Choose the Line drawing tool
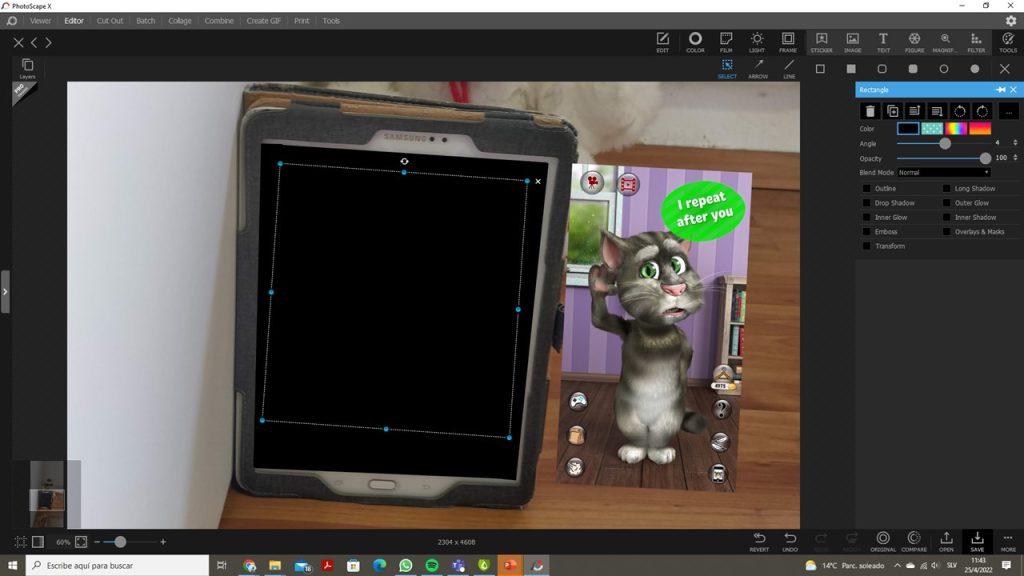This screenshot has width=1024, height=576. tap(789, 69)
